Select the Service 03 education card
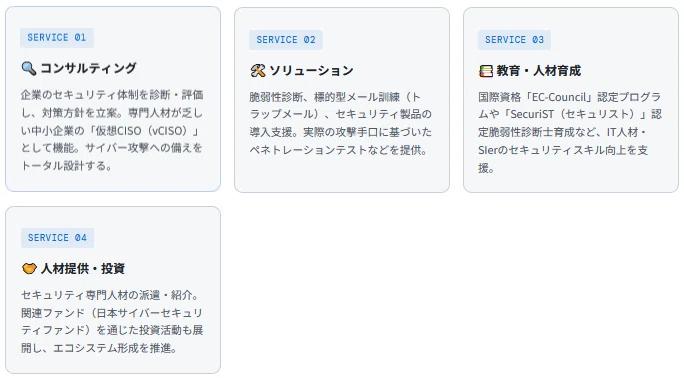Screen dimensions: 684x378 click(571, 100)
